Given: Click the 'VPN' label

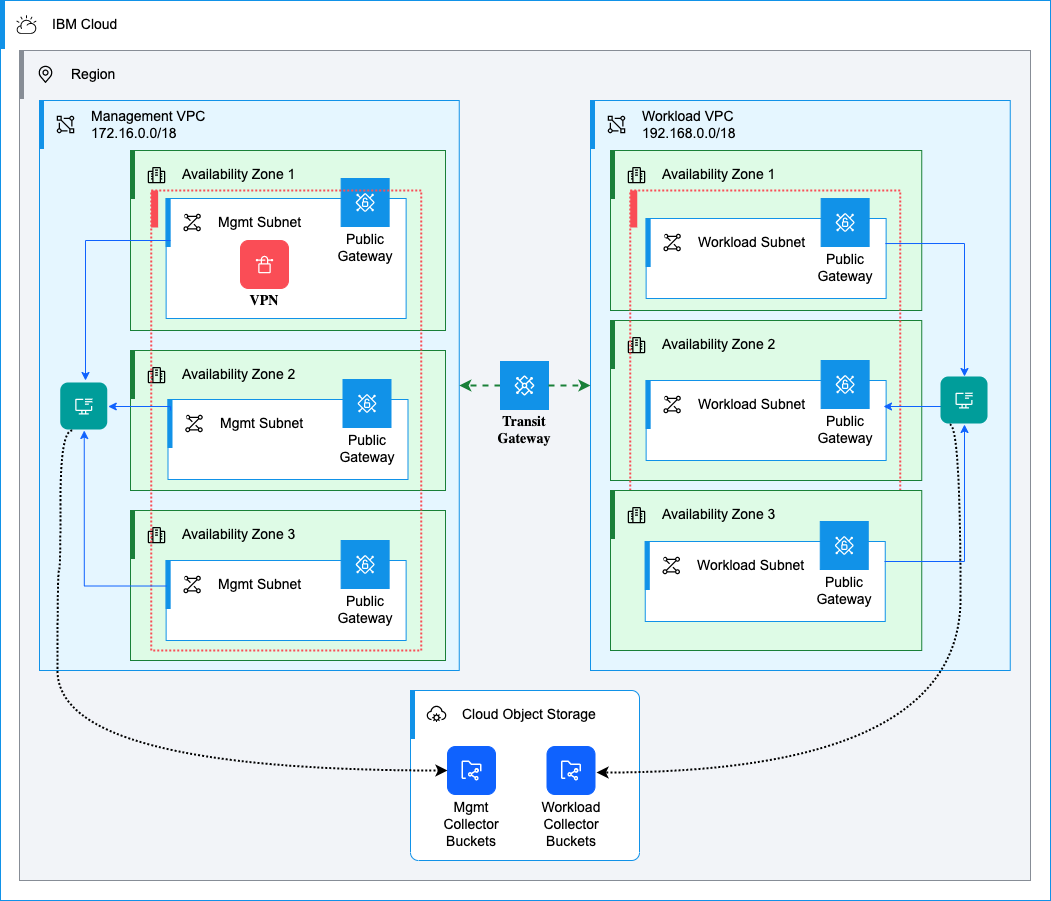Looking at the screenshot, I should click(x=264, y=300).
